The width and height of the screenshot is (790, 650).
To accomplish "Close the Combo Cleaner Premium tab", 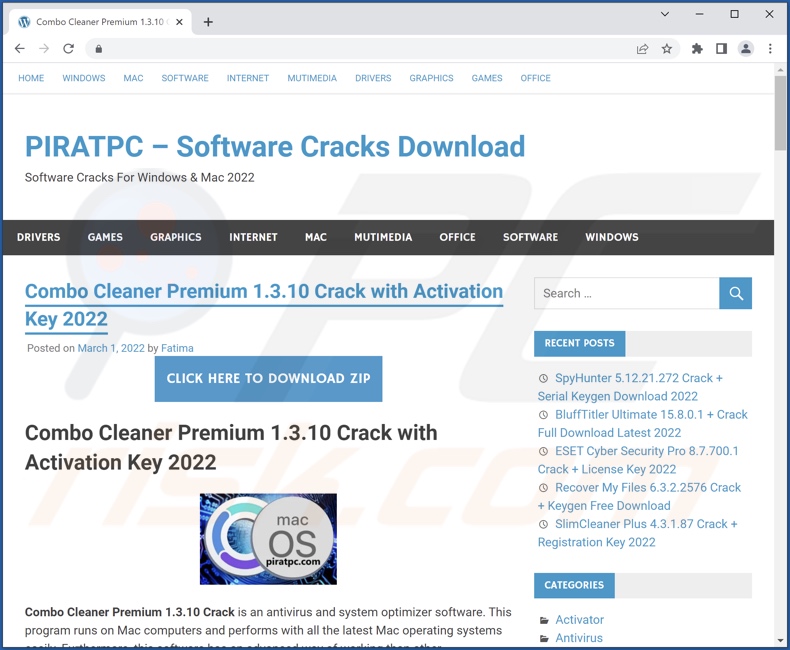I will tap(179, 22).
